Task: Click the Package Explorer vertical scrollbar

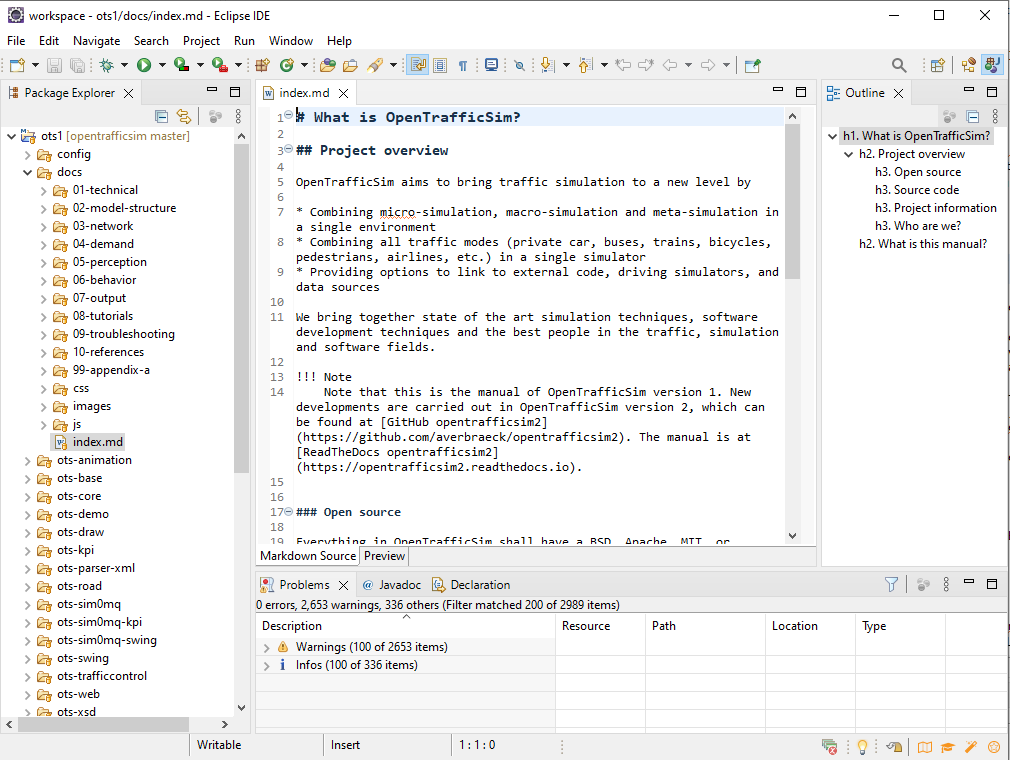Action: click(x=242, y=309)
